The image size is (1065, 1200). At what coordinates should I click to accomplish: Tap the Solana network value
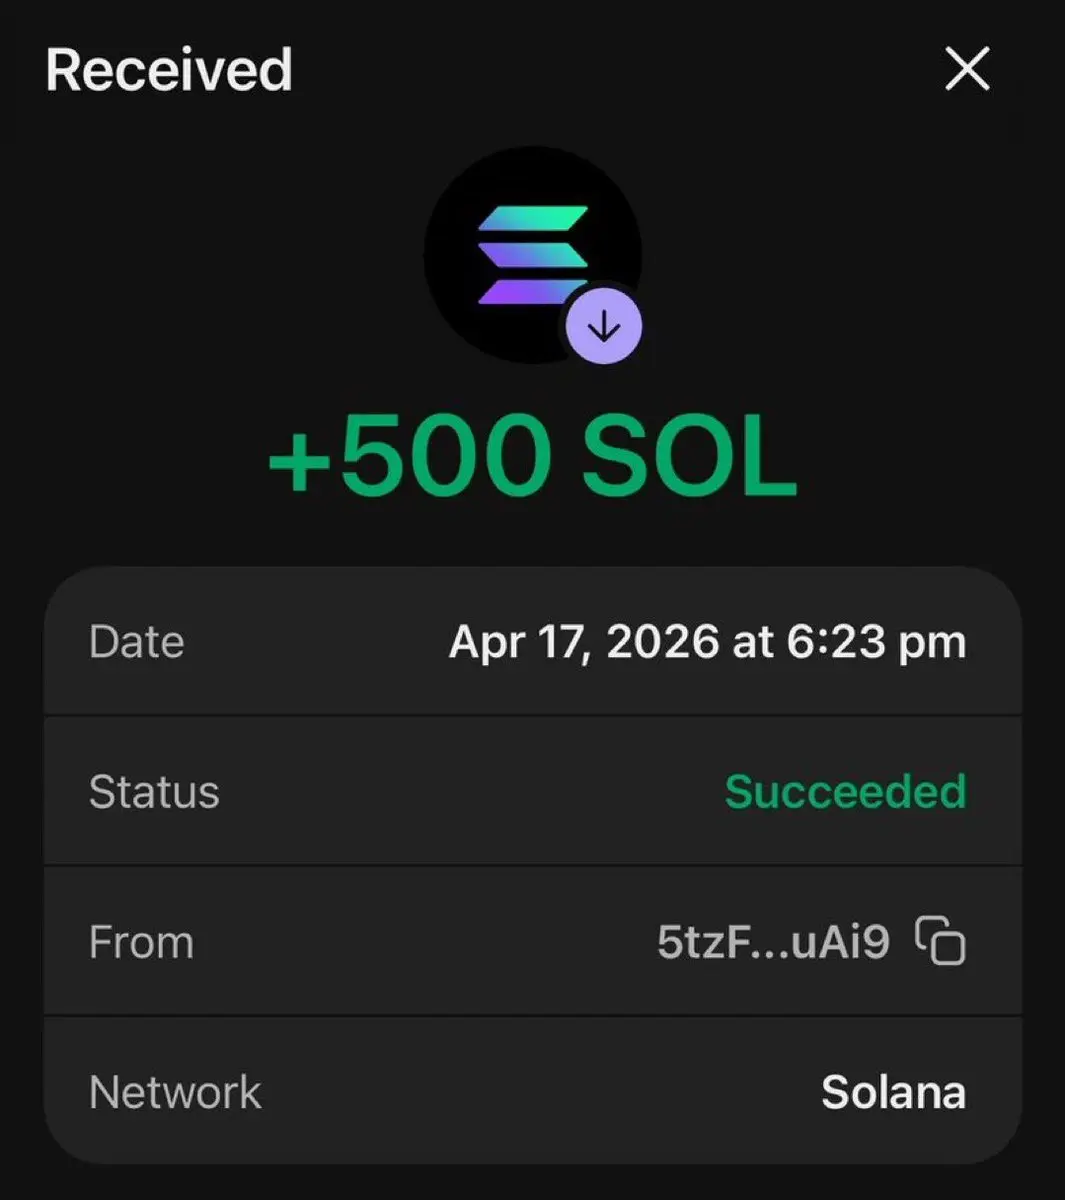click(x=893, y=1092)
